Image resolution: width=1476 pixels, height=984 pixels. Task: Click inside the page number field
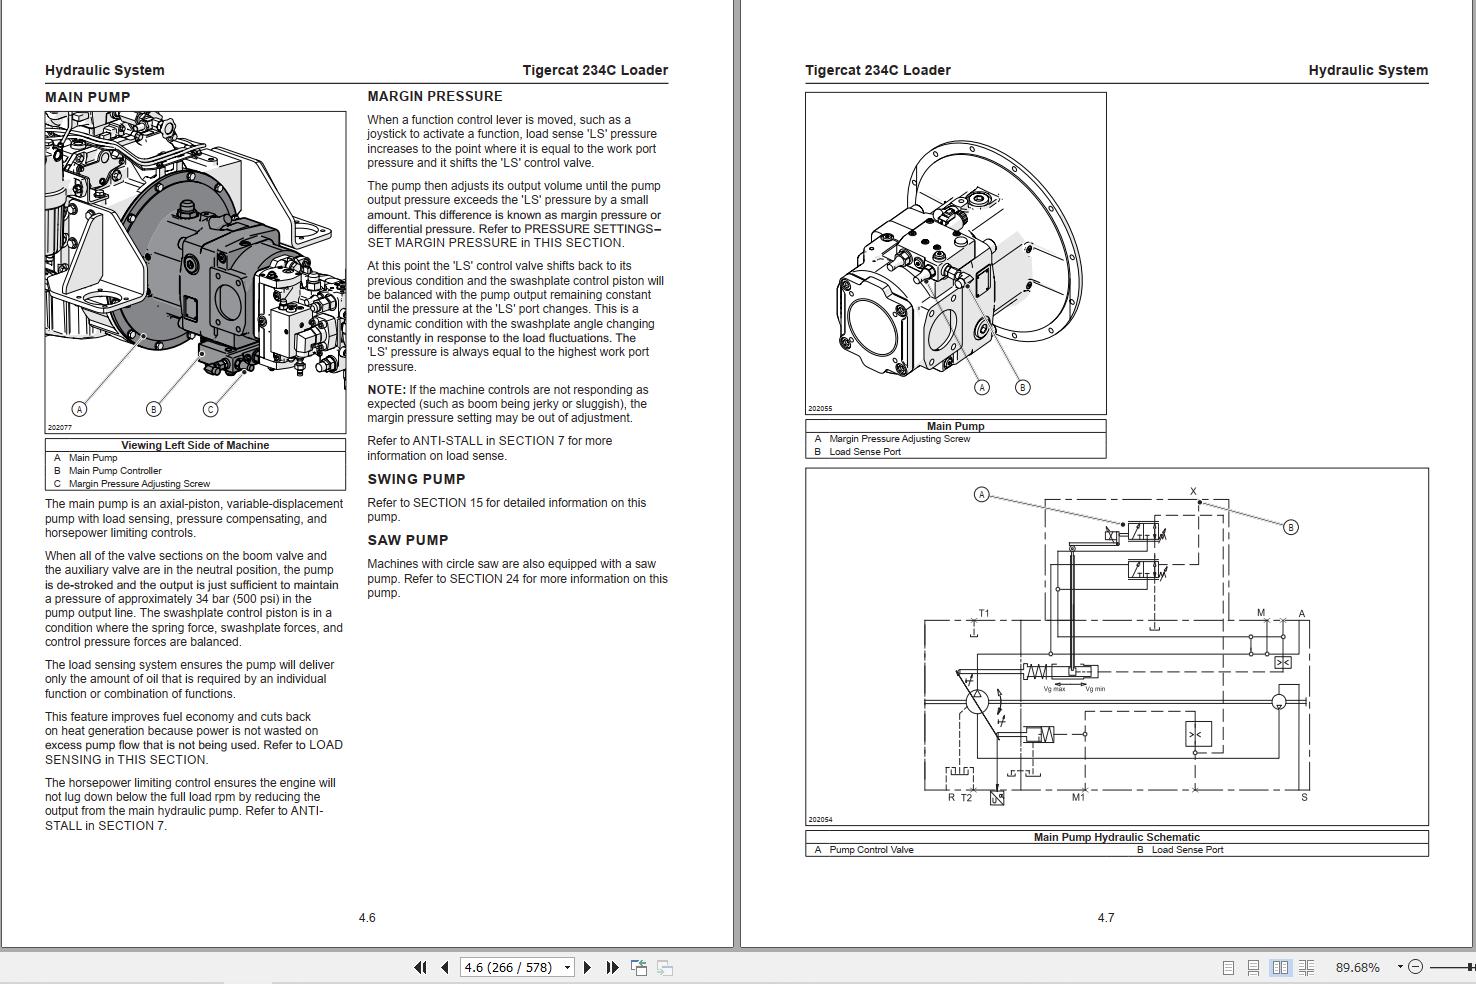click(x=505, y=967)
